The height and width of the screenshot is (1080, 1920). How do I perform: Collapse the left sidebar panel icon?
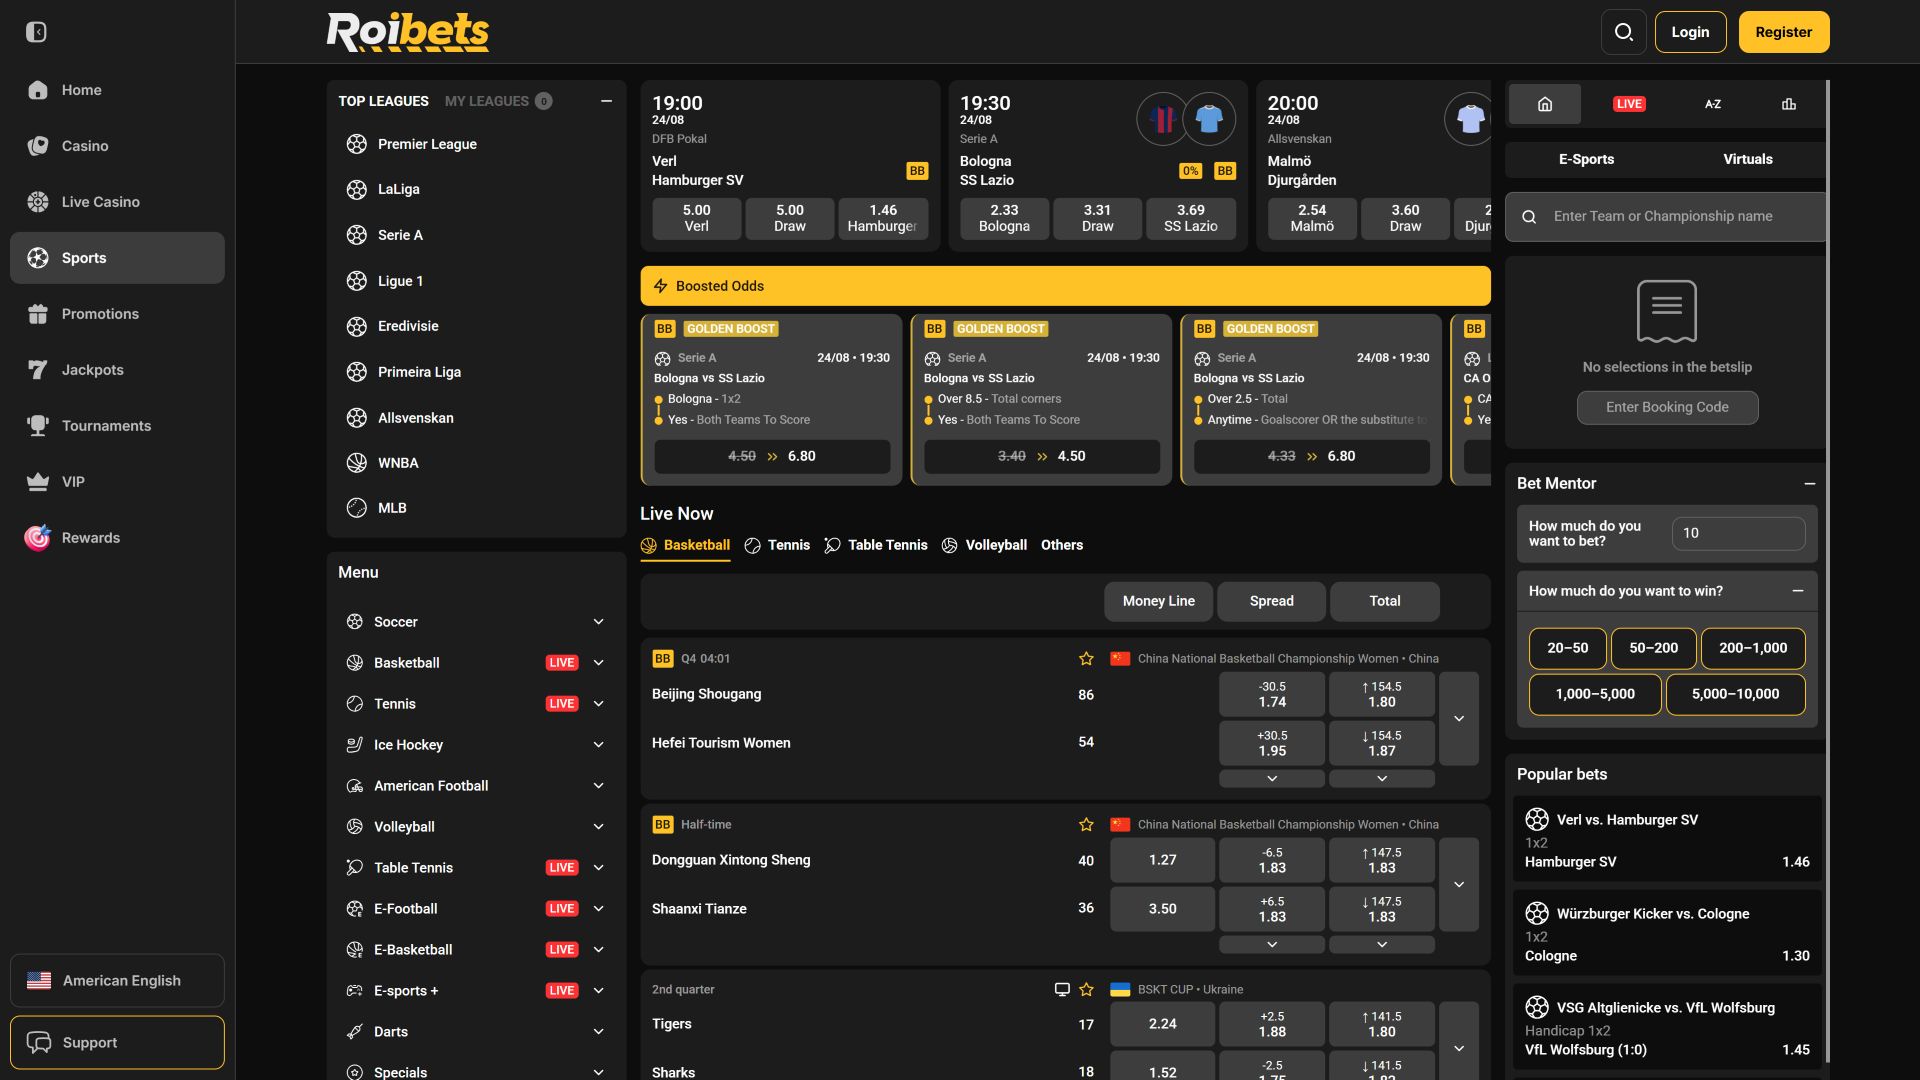(x=36, y=32)
